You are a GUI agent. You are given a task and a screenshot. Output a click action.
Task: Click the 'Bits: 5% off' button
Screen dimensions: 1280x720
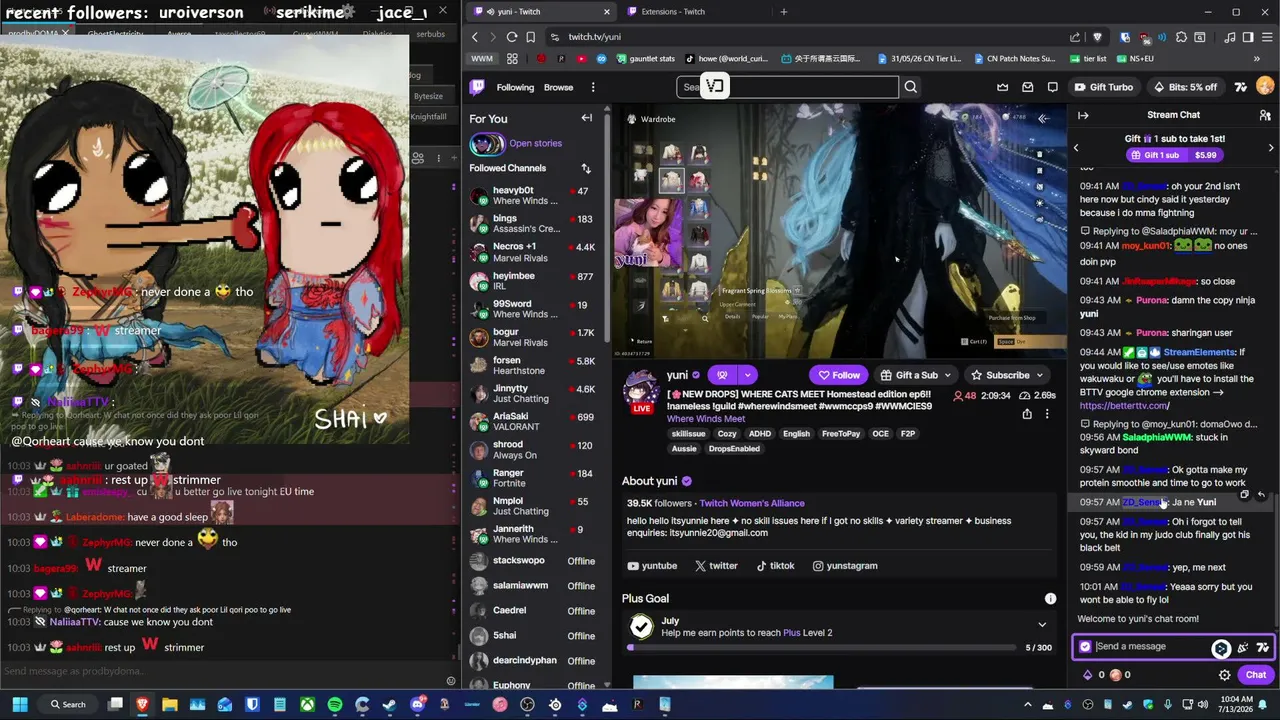[x=1186, y=87]
